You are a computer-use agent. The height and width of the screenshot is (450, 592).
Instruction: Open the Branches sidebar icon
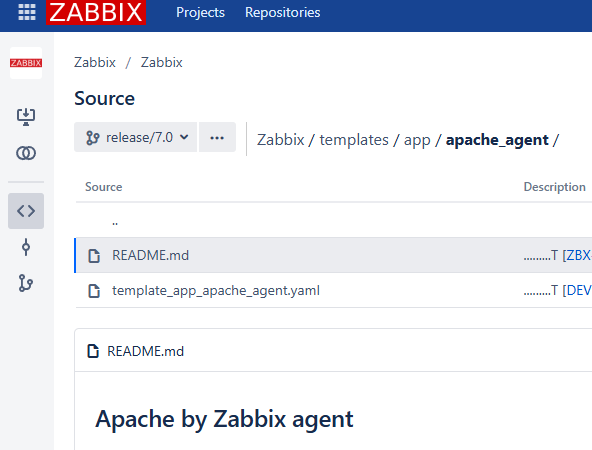(x=26, y=283)
